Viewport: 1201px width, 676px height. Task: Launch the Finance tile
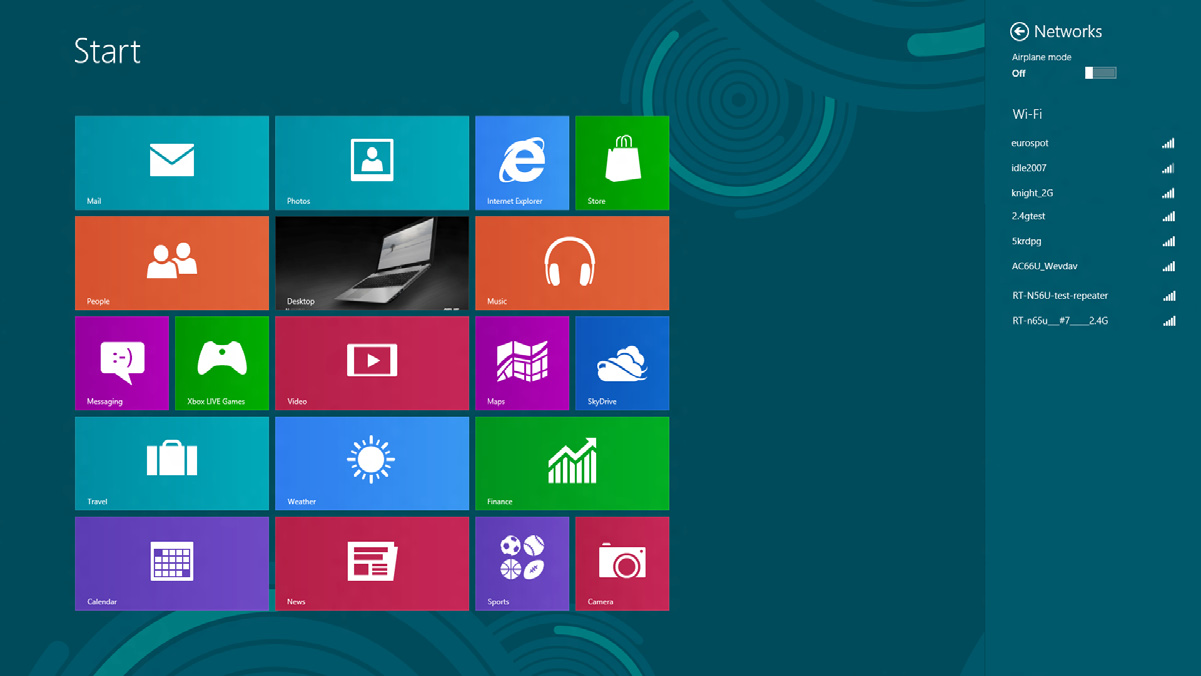point(572,464)
